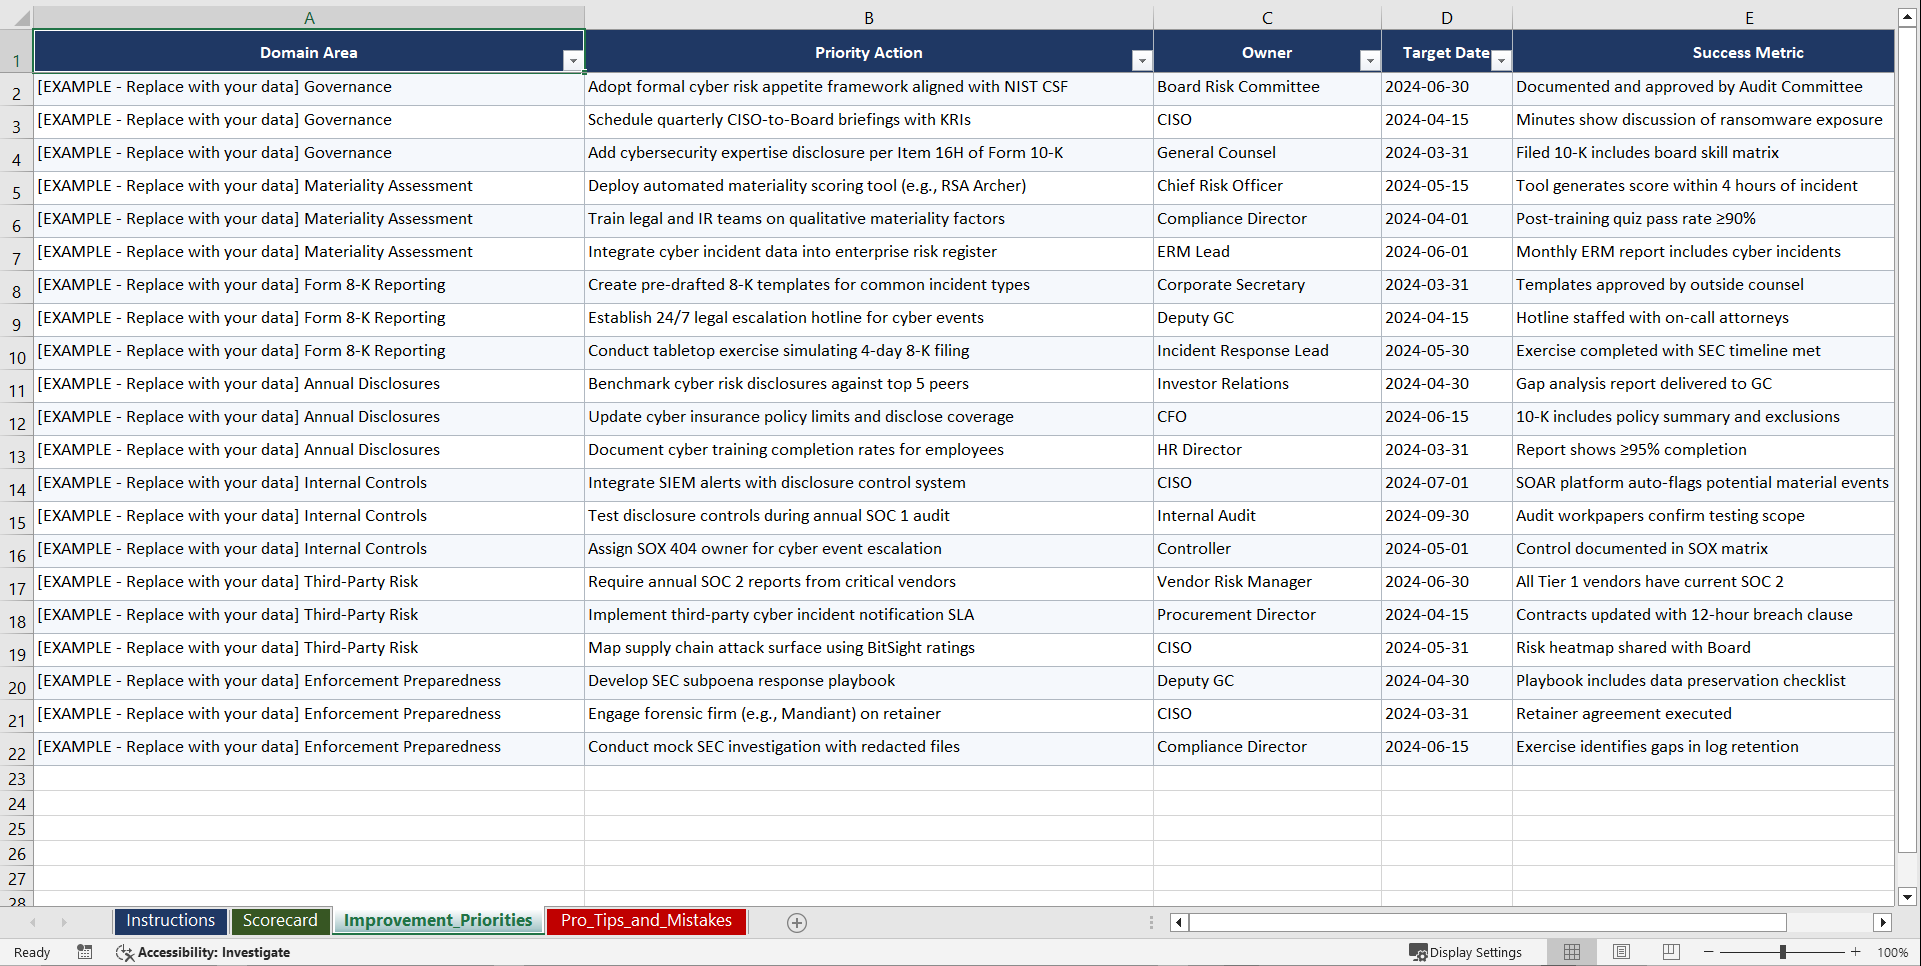Screen dimensions: 1921x966
Task: Click the Instructions sheet tab label
Action: (x=170, y=921)
